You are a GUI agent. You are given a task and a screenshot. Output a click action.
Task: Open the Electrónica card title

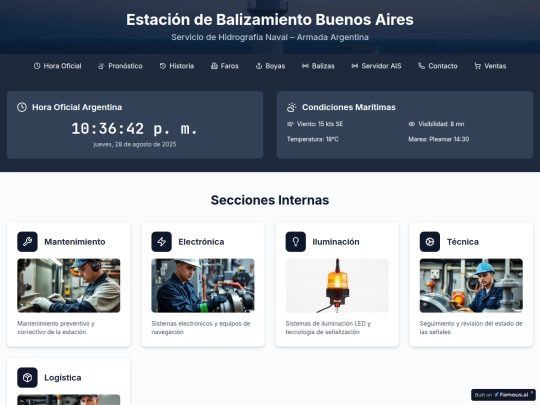point(201,242)
